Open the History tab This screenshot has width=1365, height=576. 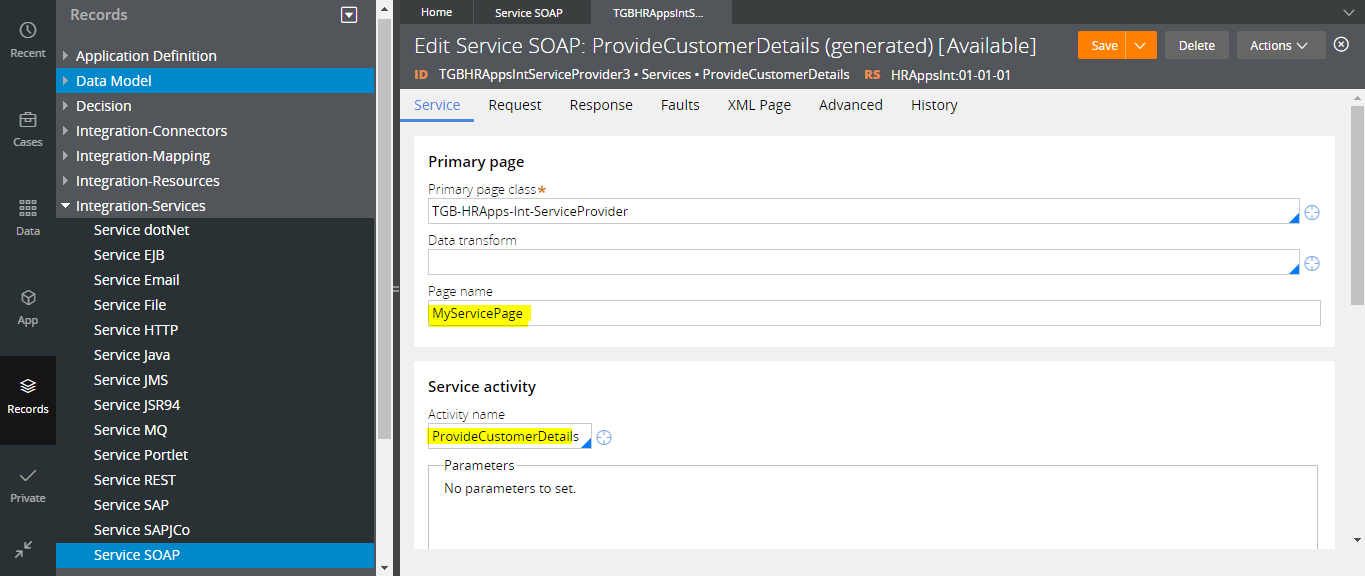(x=933, y=104)
